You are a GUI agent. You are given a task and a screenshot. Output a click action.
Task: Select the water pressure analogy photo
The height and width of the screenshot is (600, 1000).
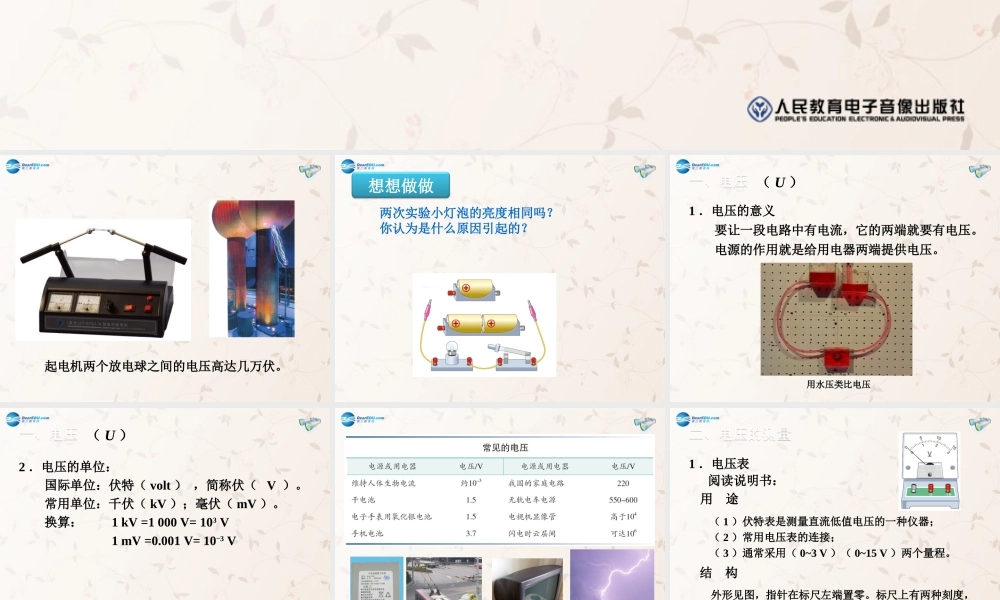[836, 319]
